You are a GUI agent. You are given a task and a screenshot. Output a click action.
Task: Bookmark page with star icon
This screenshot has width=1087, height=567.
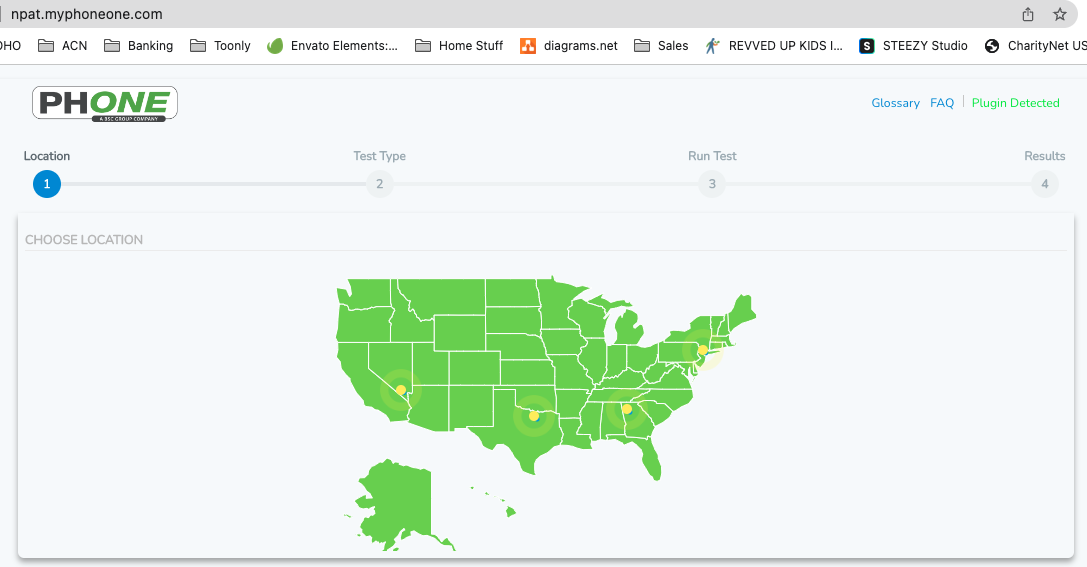(x=1060, y=15)
